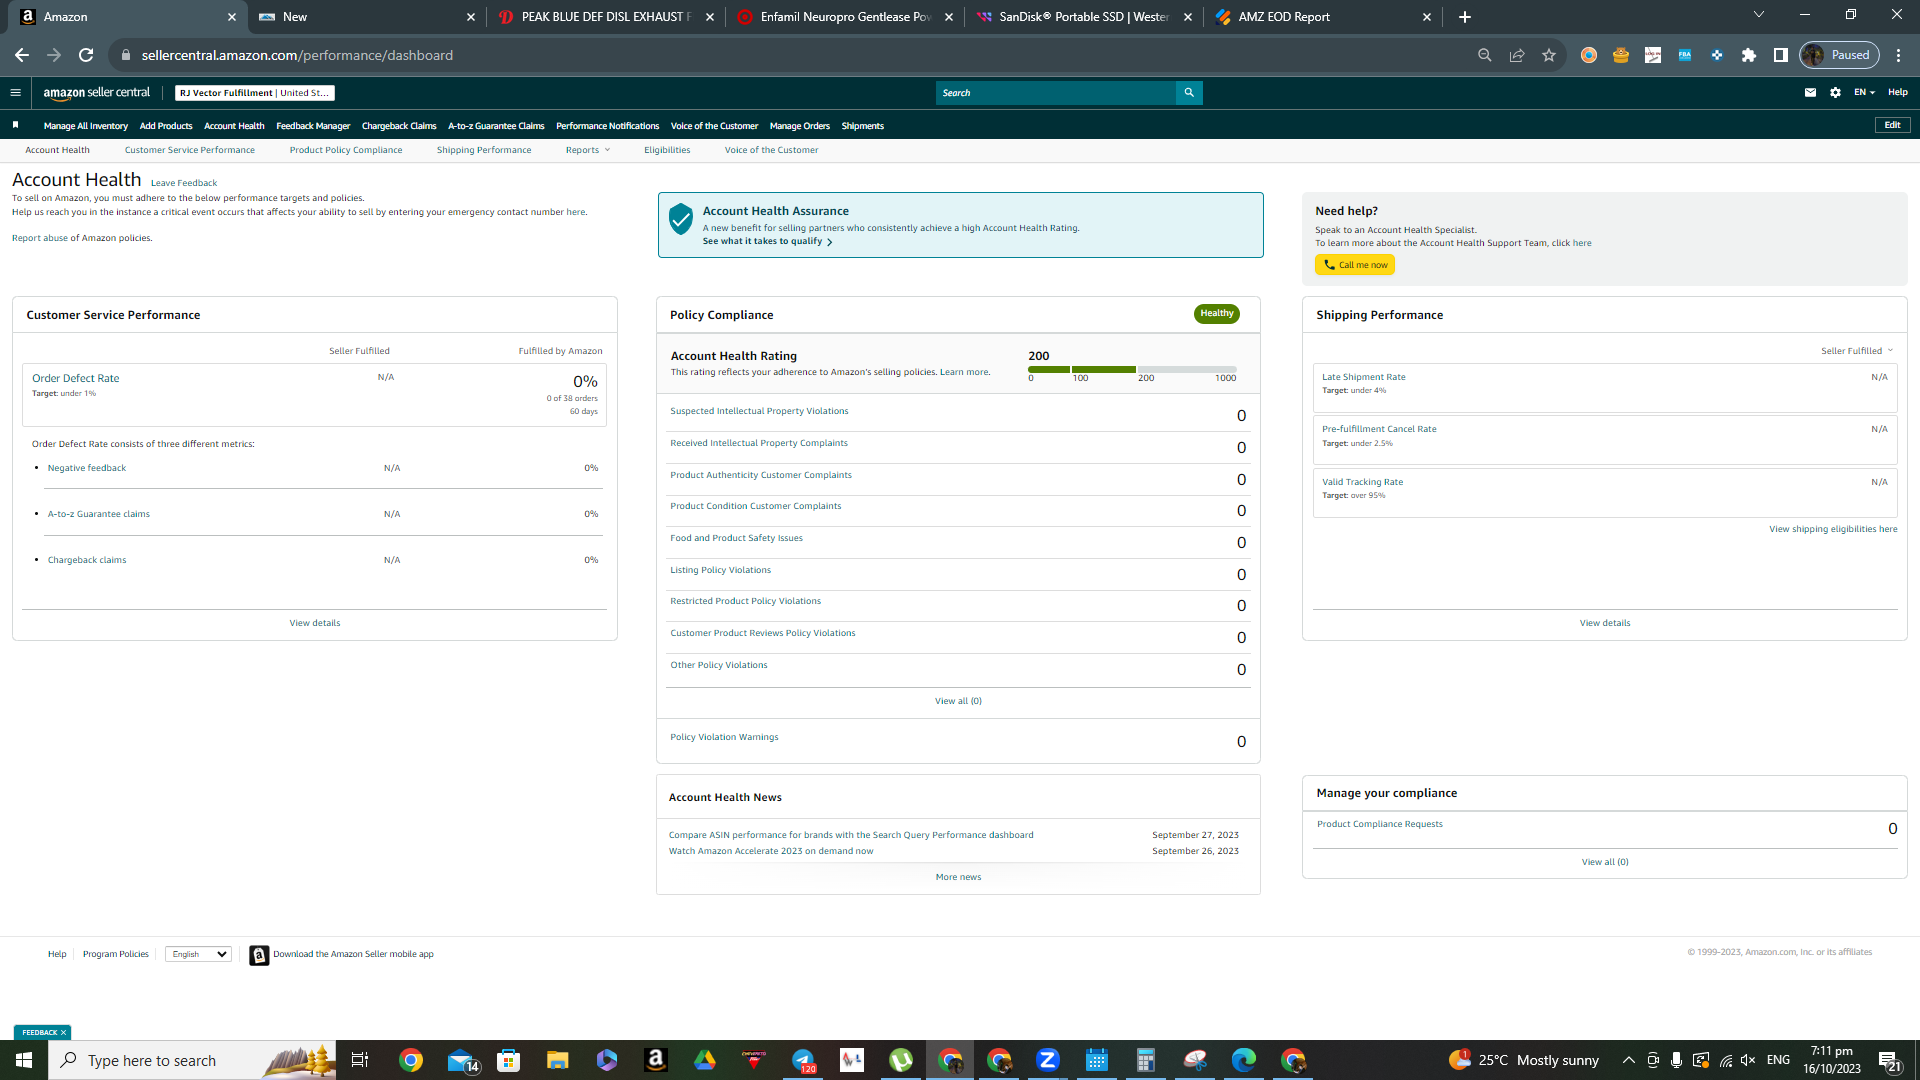Open the Chrome three-dot menu
Viewport: 1920px width, 1080px height.
pos(1899,55)
